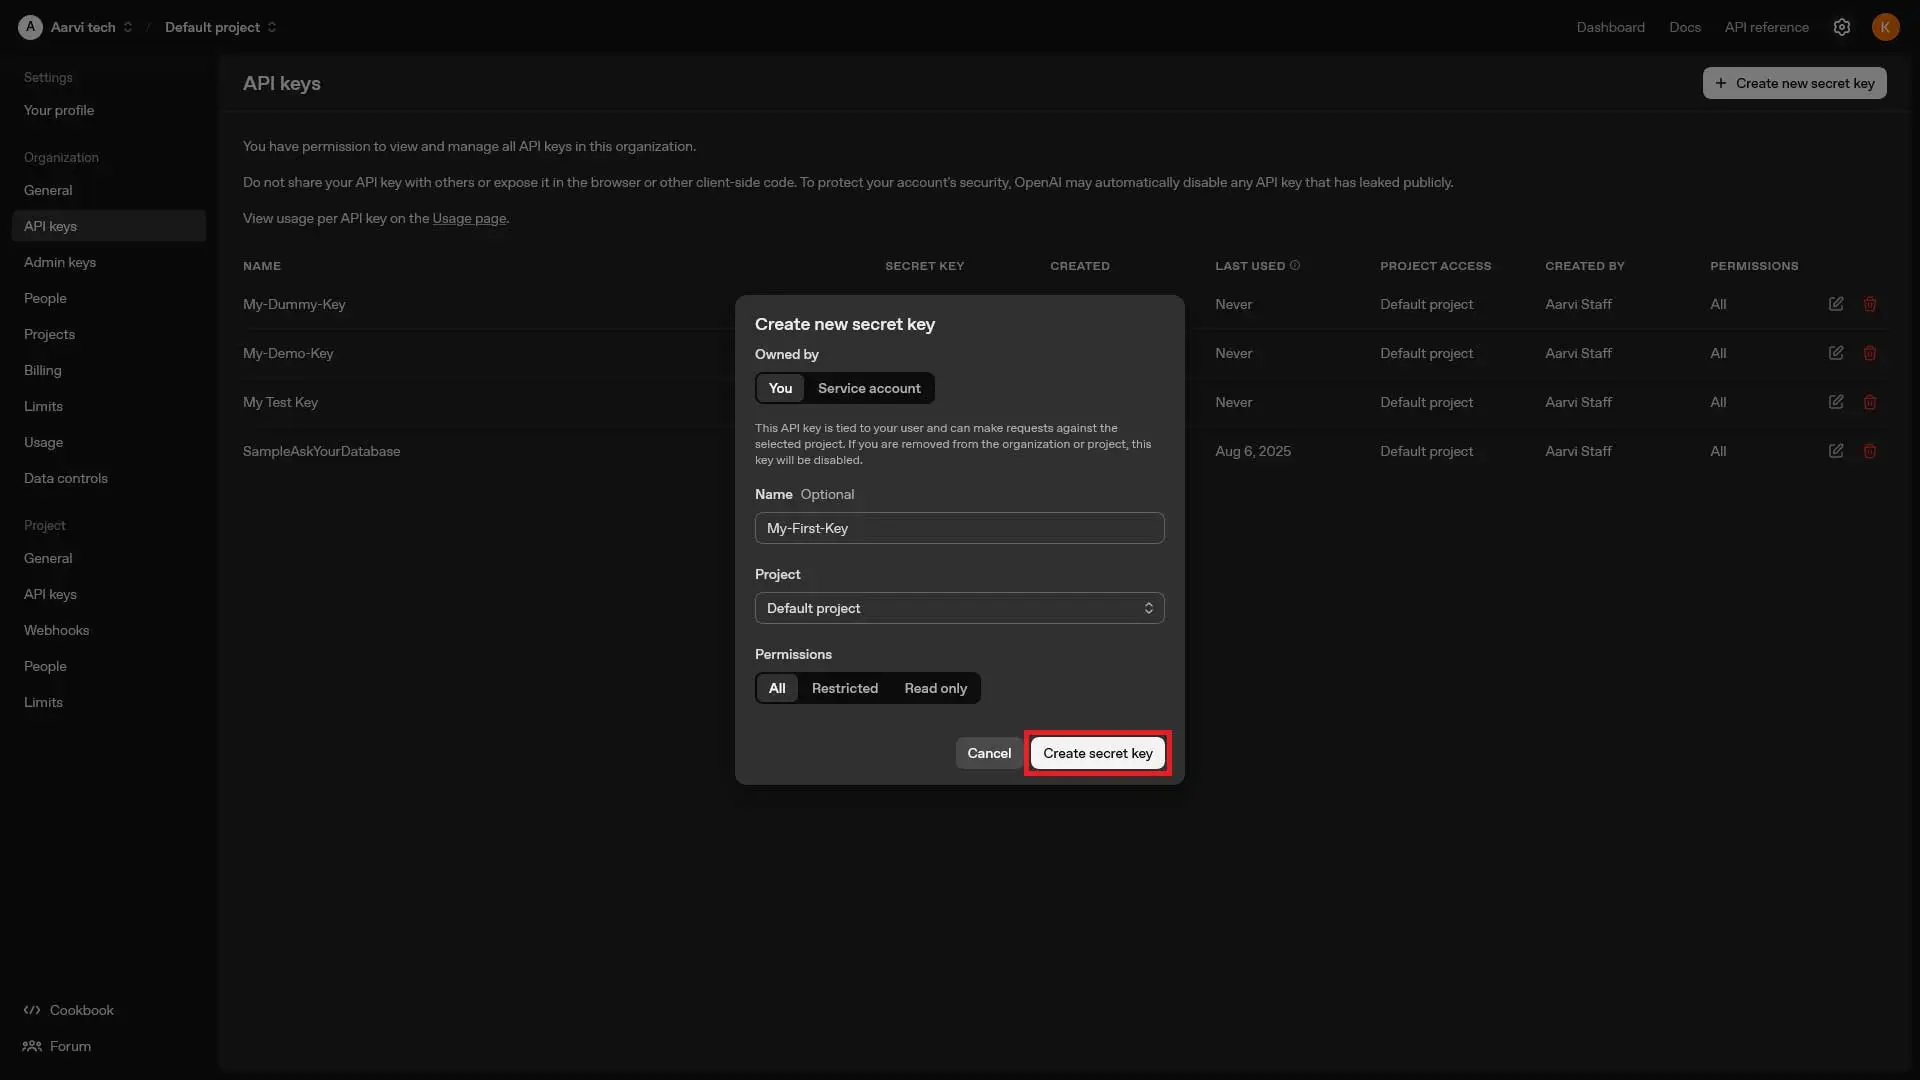Select You as key owner
1920x1080 pixels.
click(x=780, y=388)
